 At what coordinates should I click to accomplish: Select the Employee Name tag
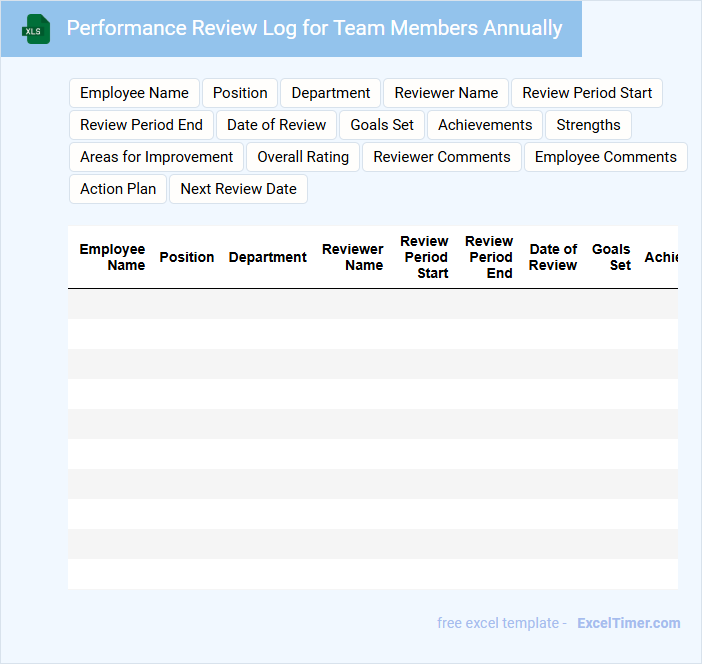134,93
